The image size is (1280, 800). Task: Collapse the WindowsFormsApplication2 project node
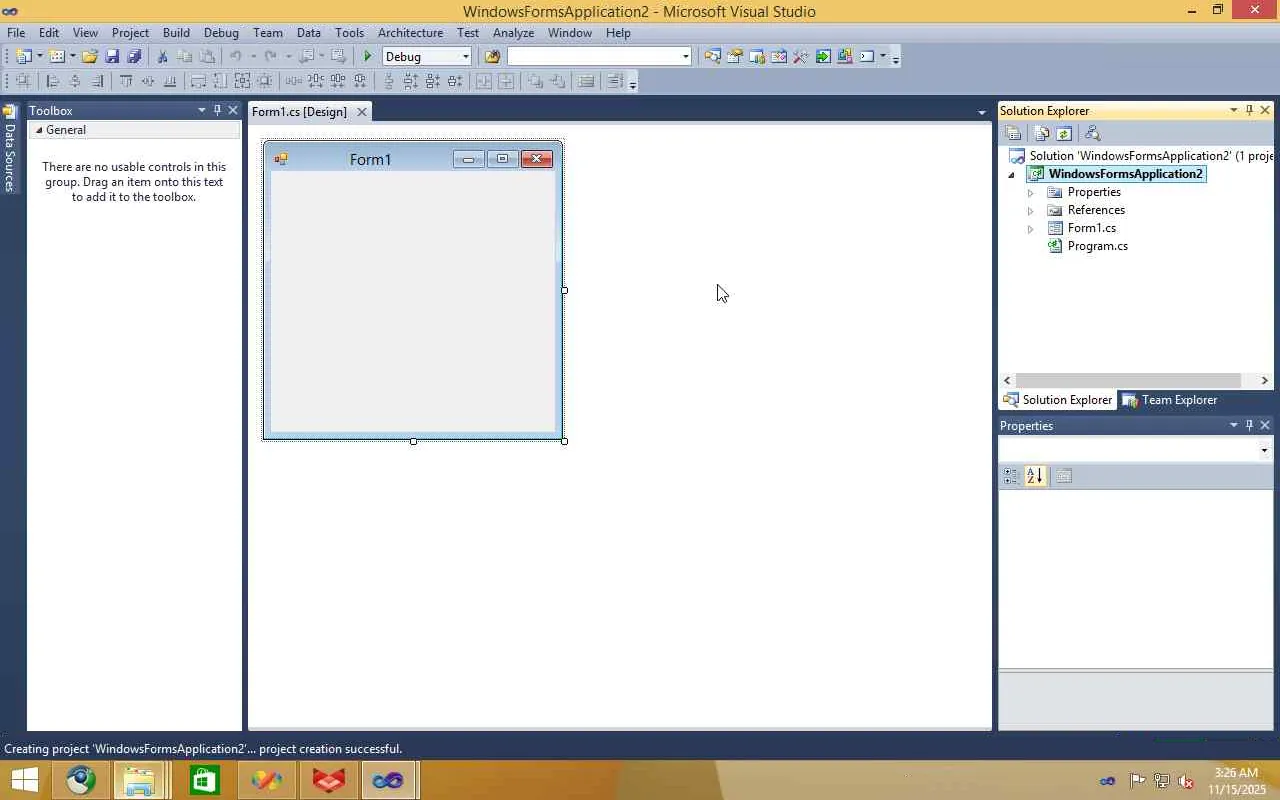pyautogui.click(x=1011, y=174)
